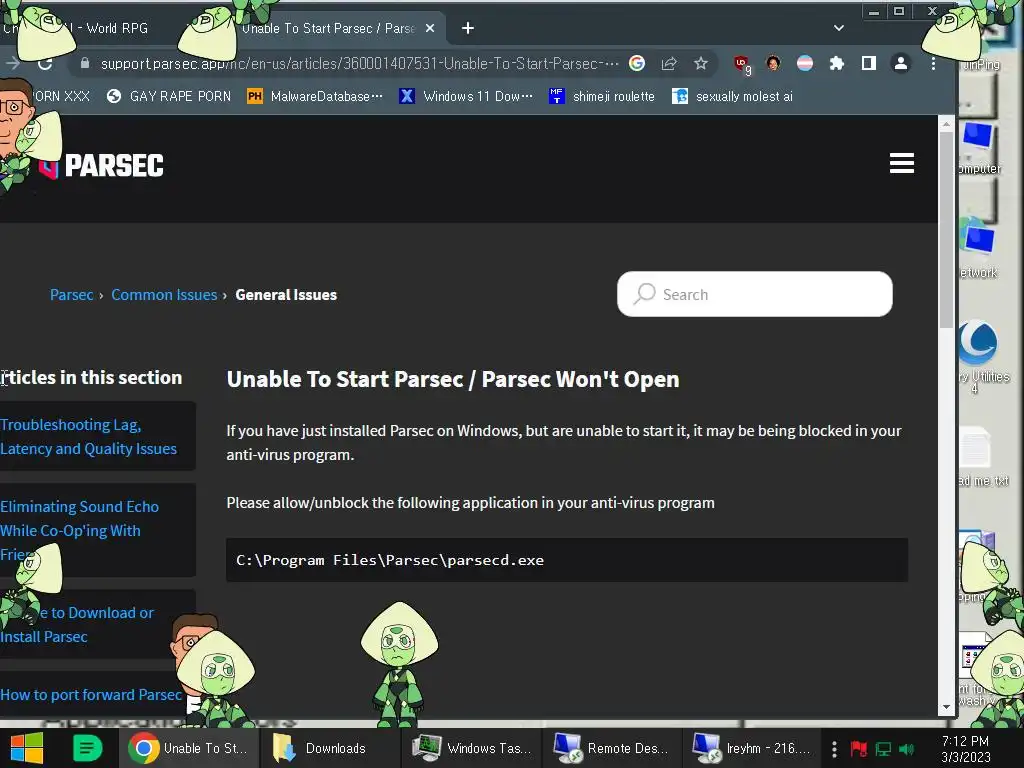Open the Windows Start button

pos(27,748)
